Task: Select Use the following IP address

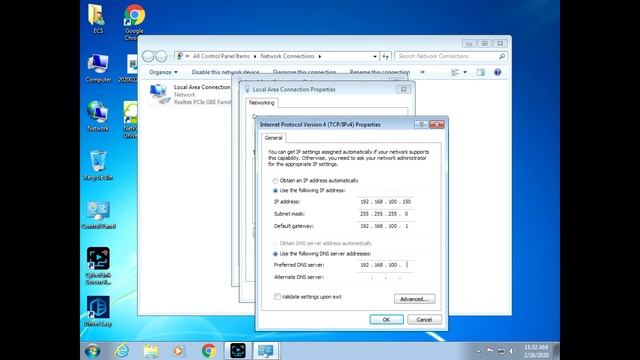Action: pos(275,191)
